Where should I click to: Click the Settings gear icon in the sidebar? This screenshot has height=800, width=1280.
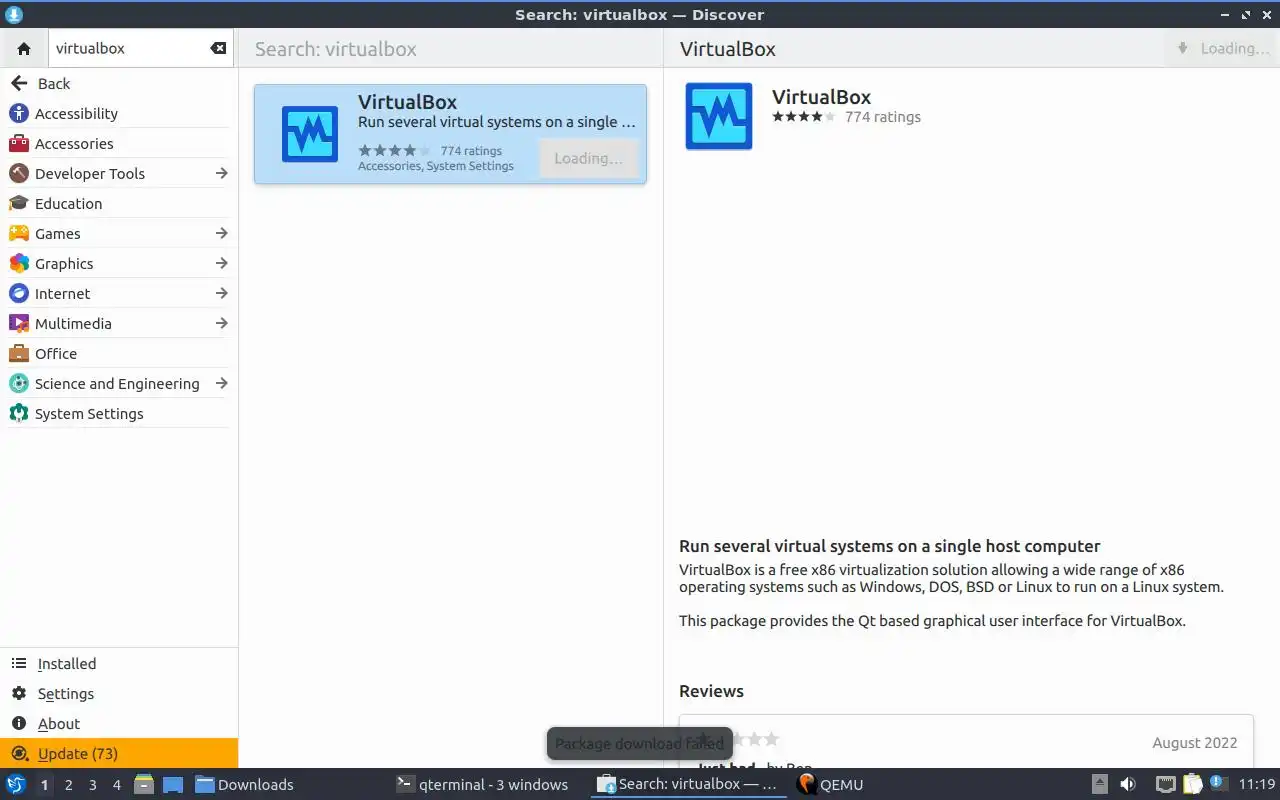[x=19, y=693]
